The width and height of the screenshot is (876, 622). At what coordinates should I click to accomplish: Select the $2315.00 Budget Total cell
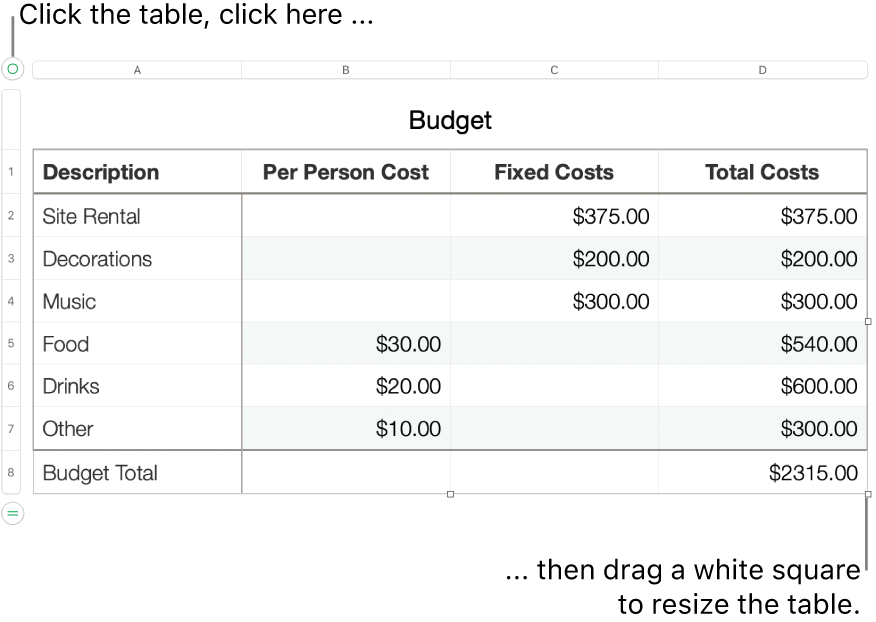pos(762,473)
